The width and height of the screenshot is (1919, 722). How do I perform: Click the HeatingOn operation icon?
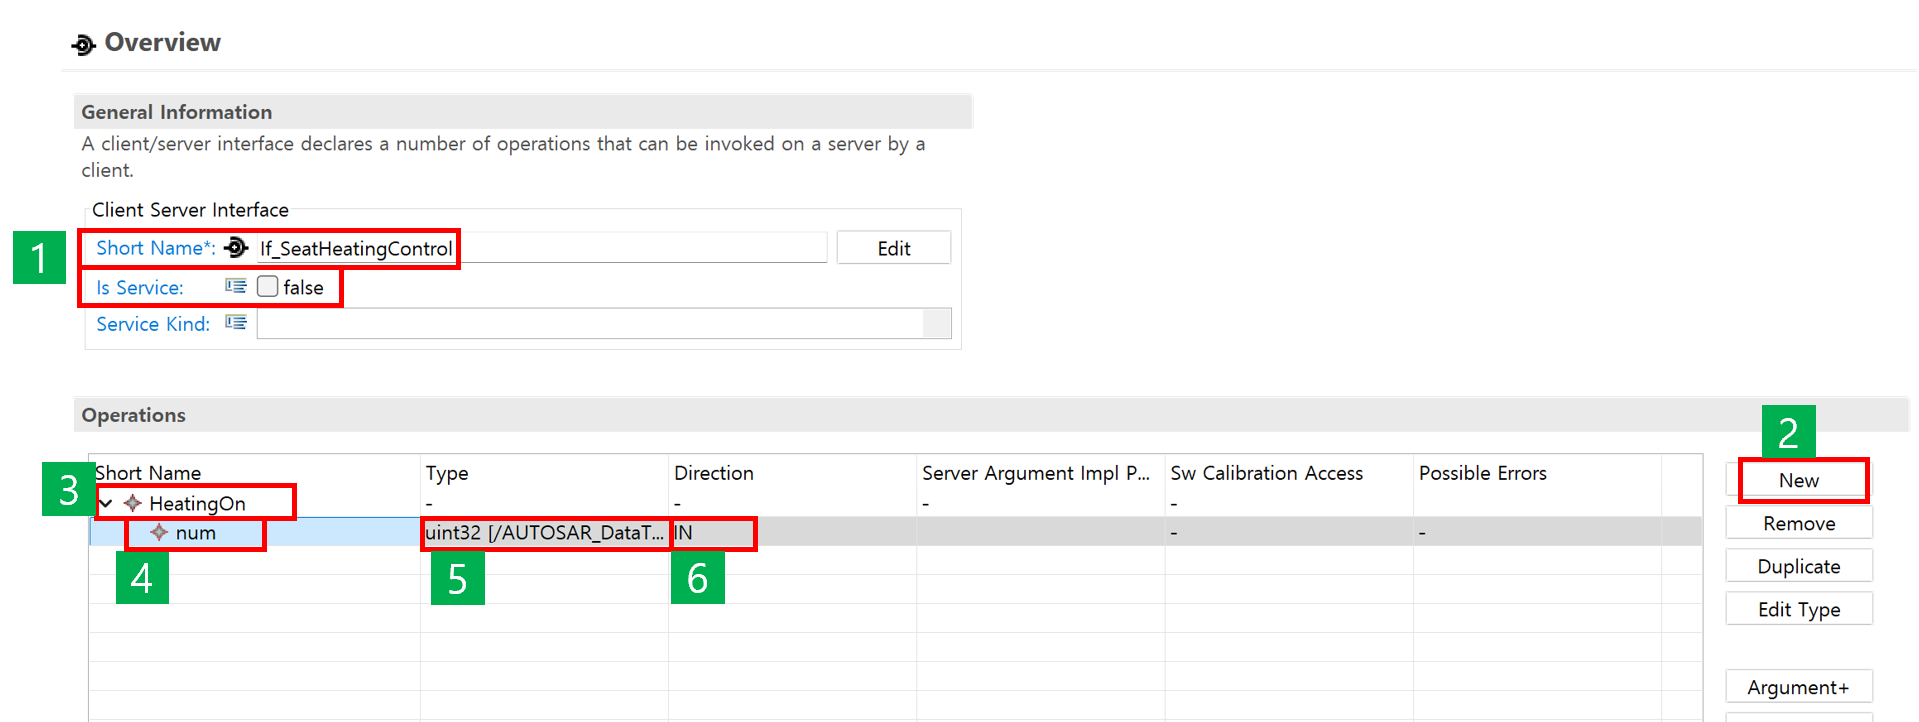[132, 503]
